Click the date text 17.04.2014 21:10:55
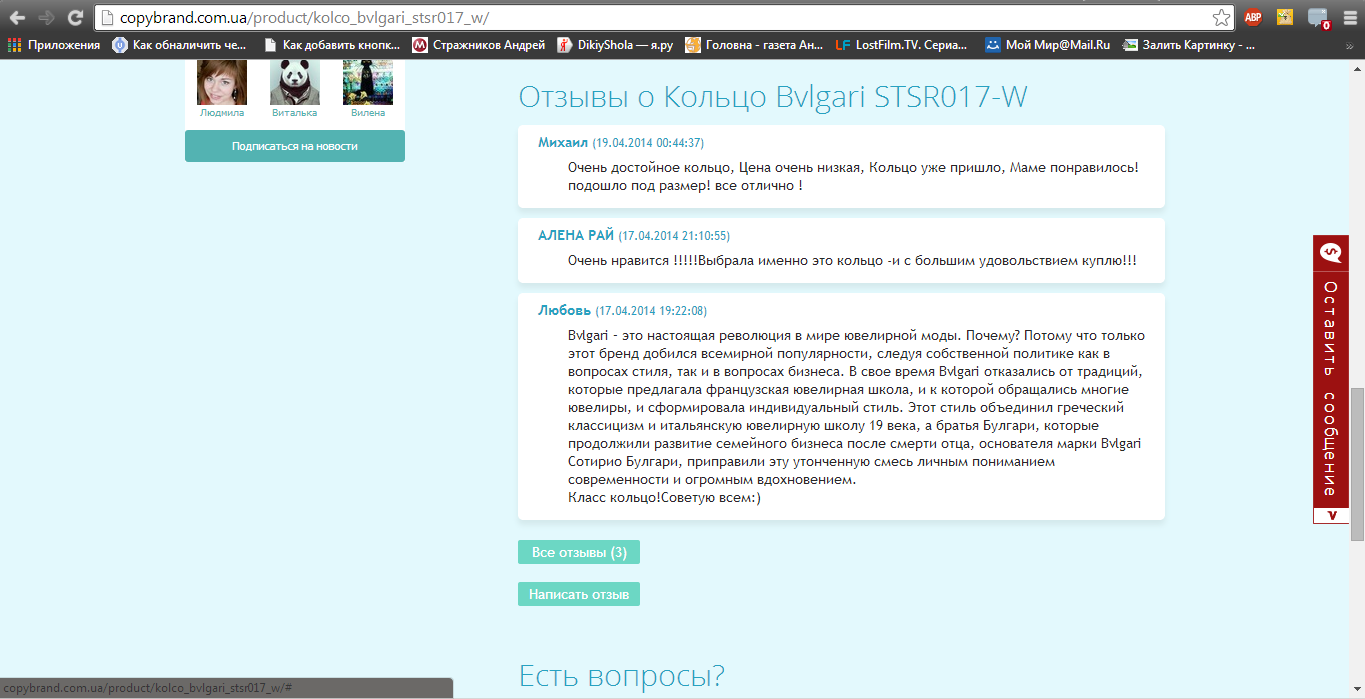 [674, 237]
